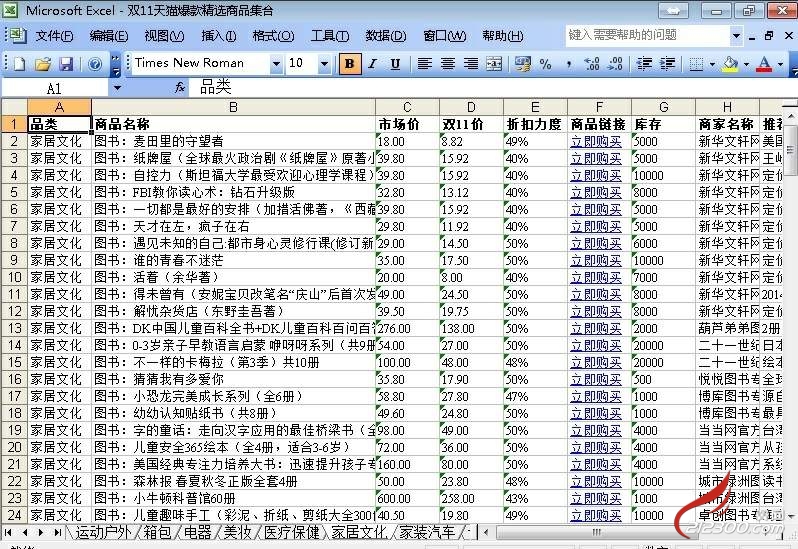Align cell text left
Image resolution: width=798 pixels, height=549 pixels.
coord(424,64)
